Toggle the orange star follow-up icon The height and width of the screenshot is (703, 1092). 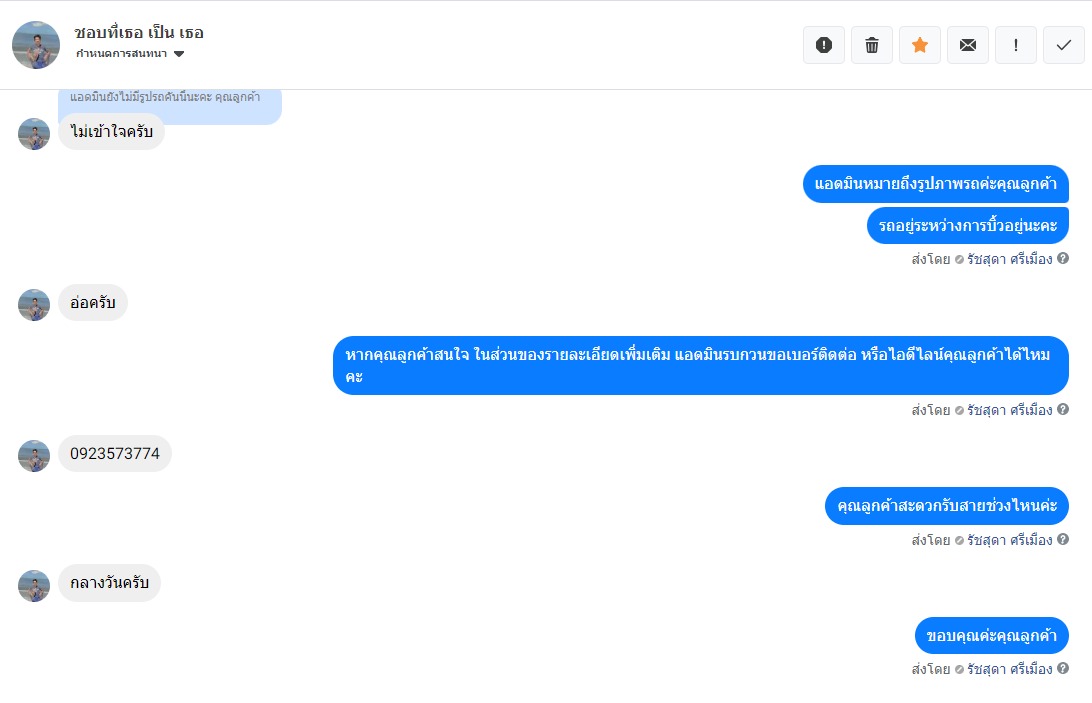(920, 45)
